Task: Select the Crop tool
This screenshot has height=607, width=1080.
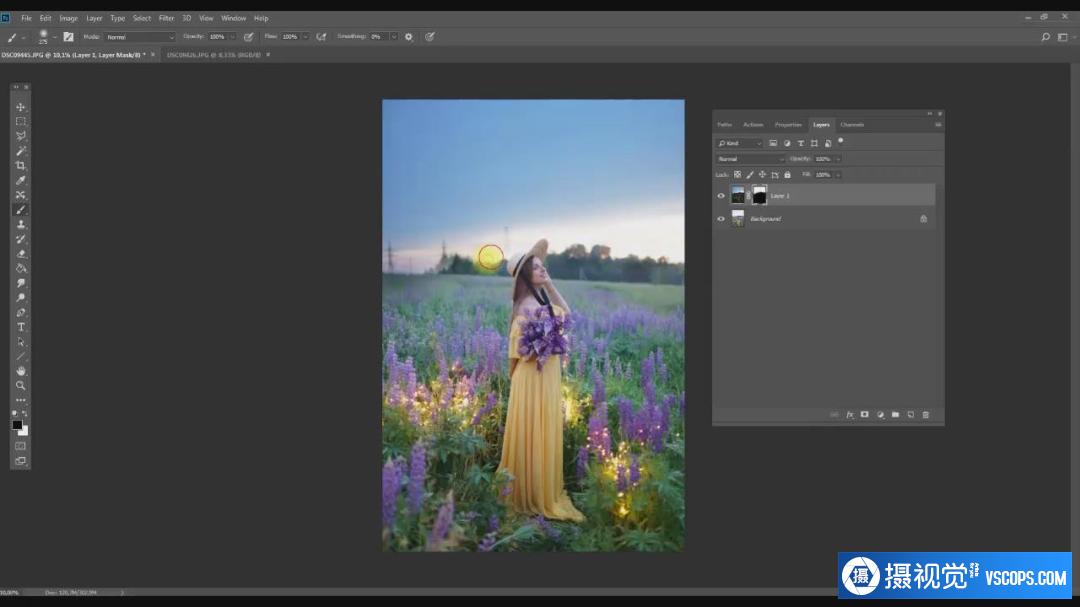Action: (x=21, y=165)
